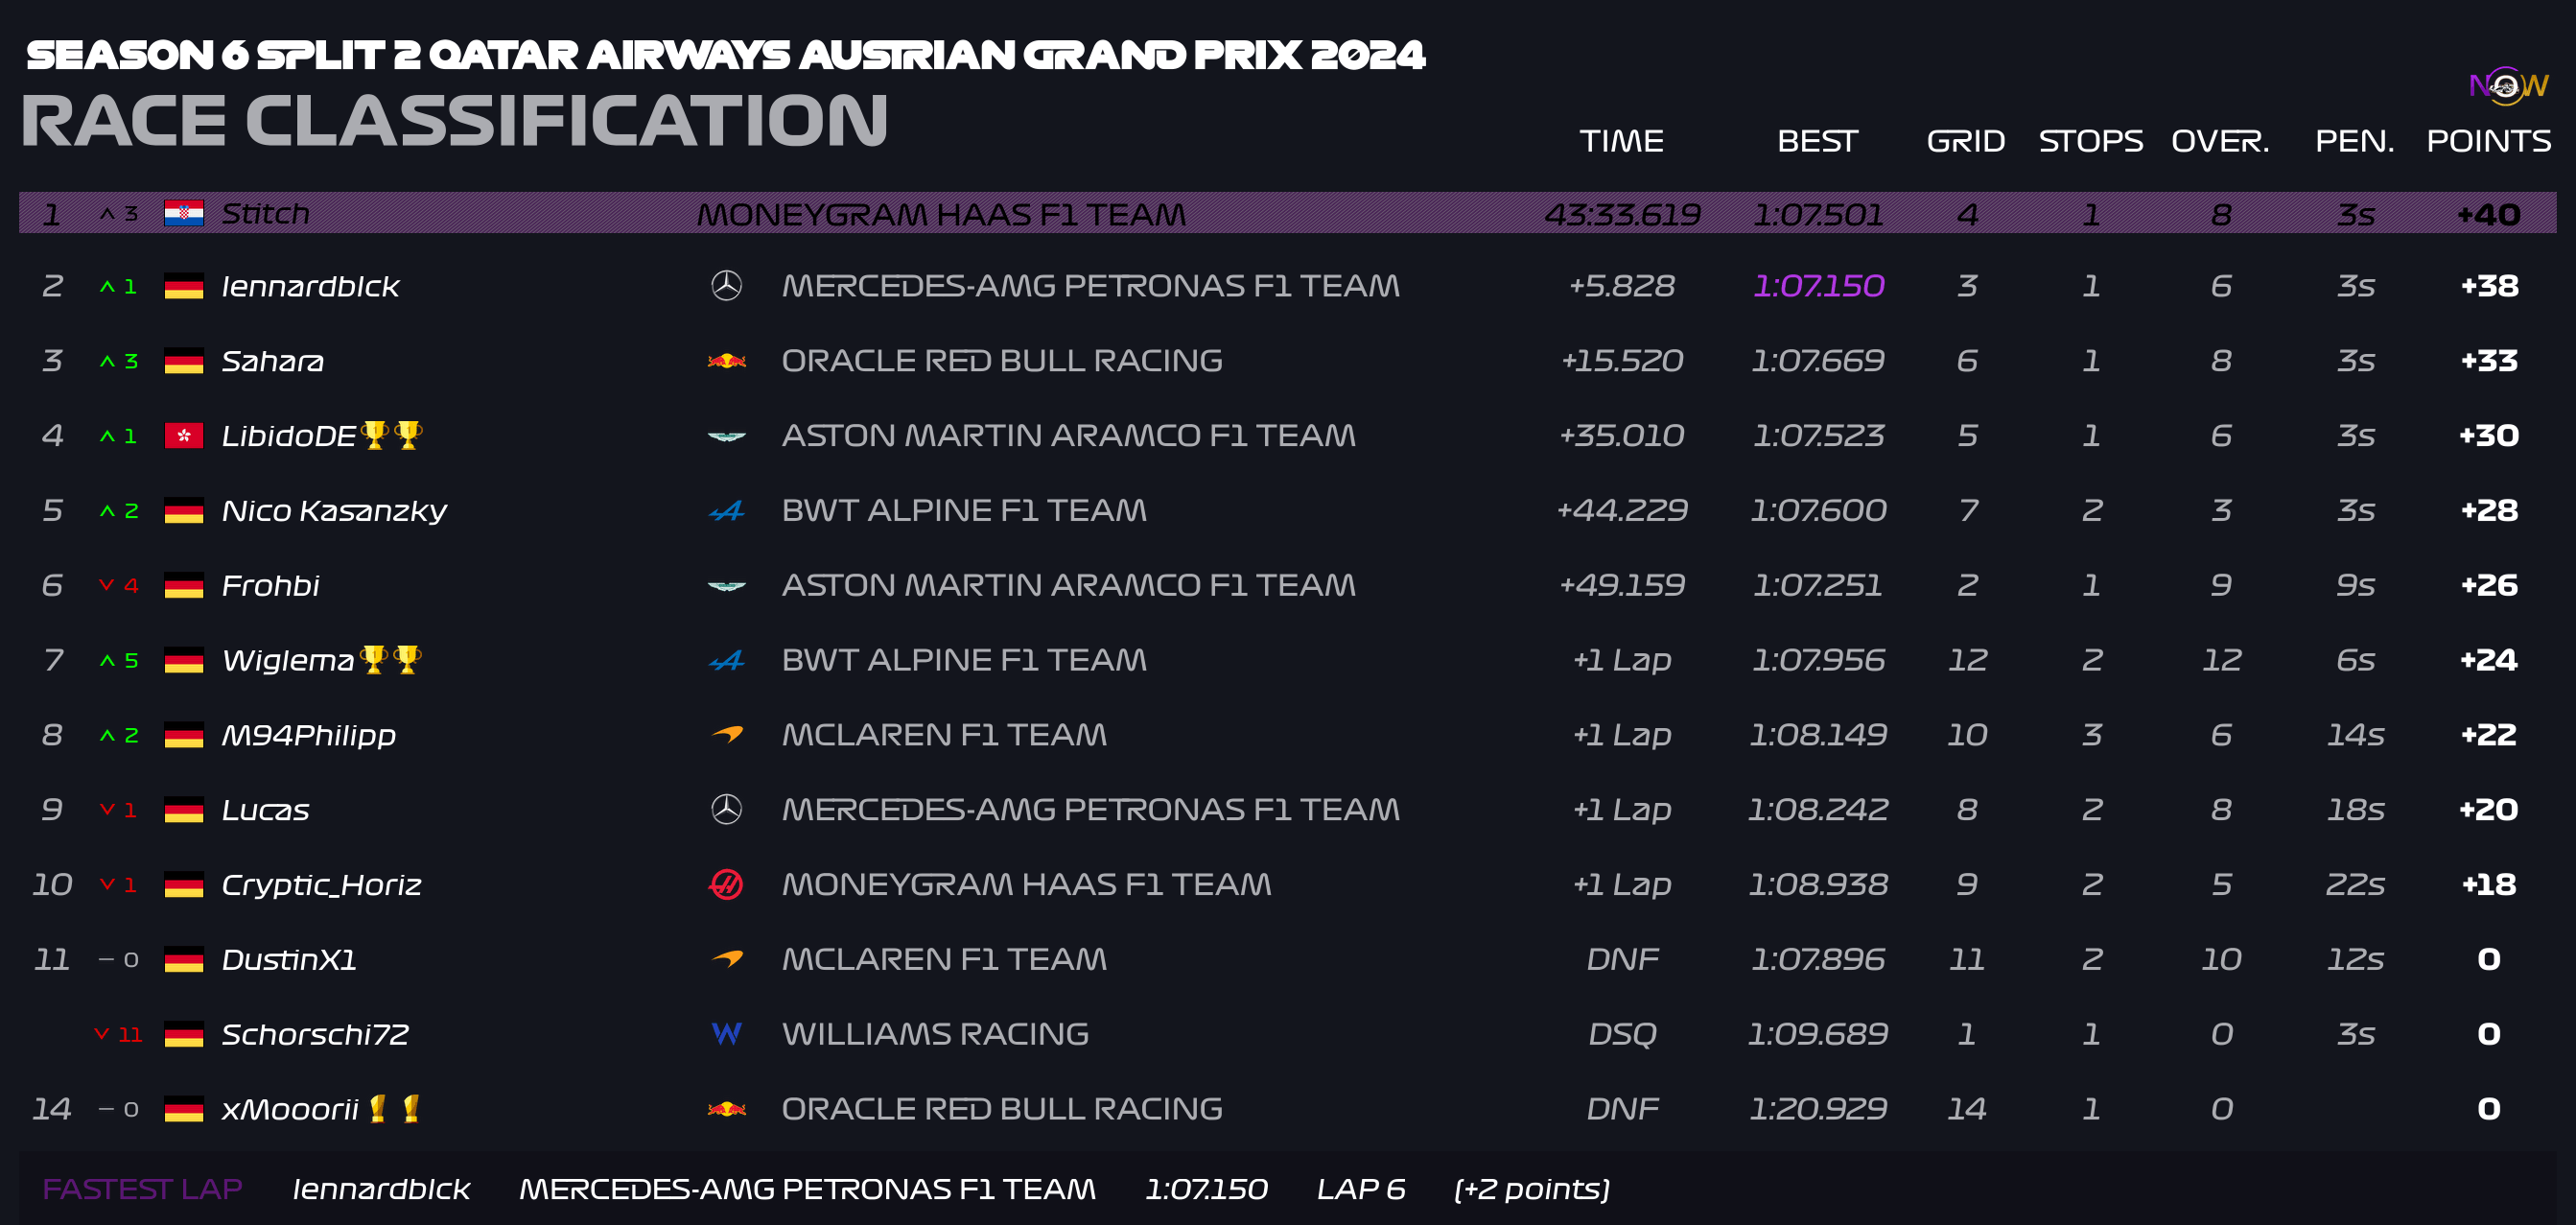Select the POINTS column header
The width and height of the screenshot is (2576, 1225).
[2488, 141]
